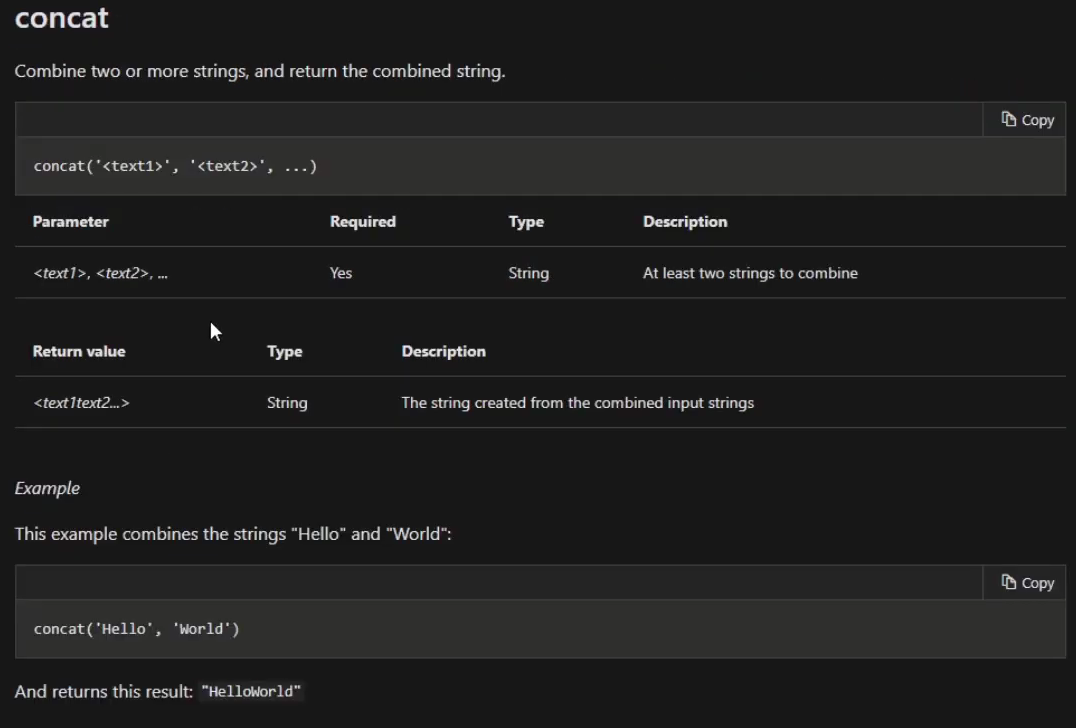Click the "Required" column header
This screenshot has height=728, width=1076.
(363, 222)
